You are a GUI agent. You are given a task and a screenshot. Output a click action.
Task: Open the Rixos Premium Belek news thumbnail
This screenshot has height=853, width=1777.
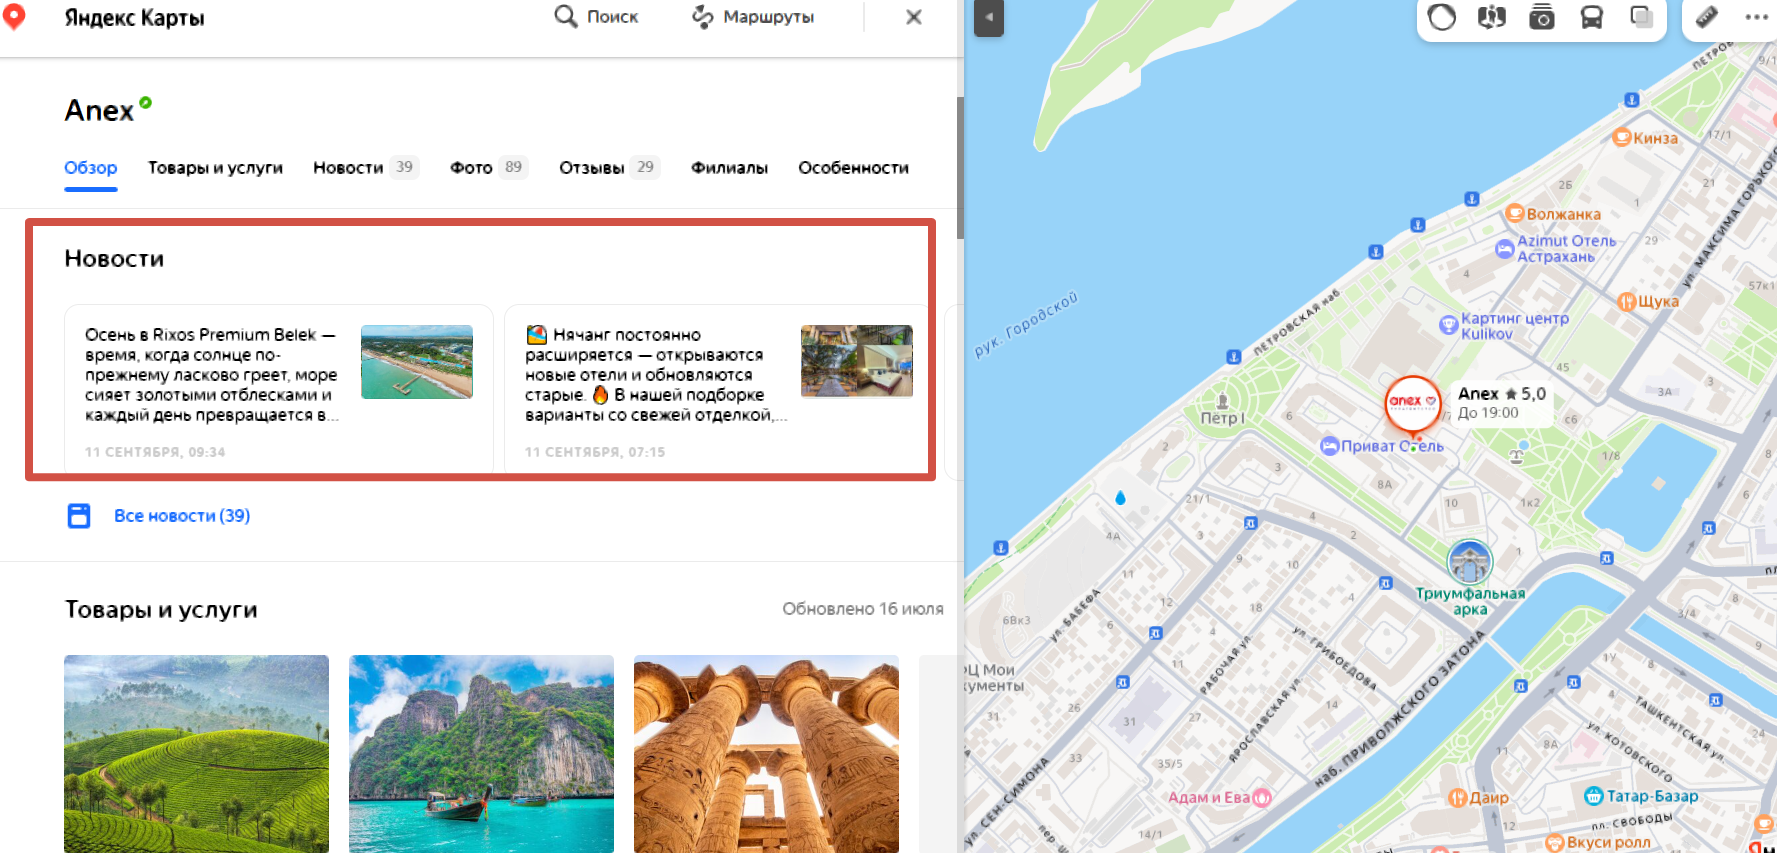[x=416, y=362]
